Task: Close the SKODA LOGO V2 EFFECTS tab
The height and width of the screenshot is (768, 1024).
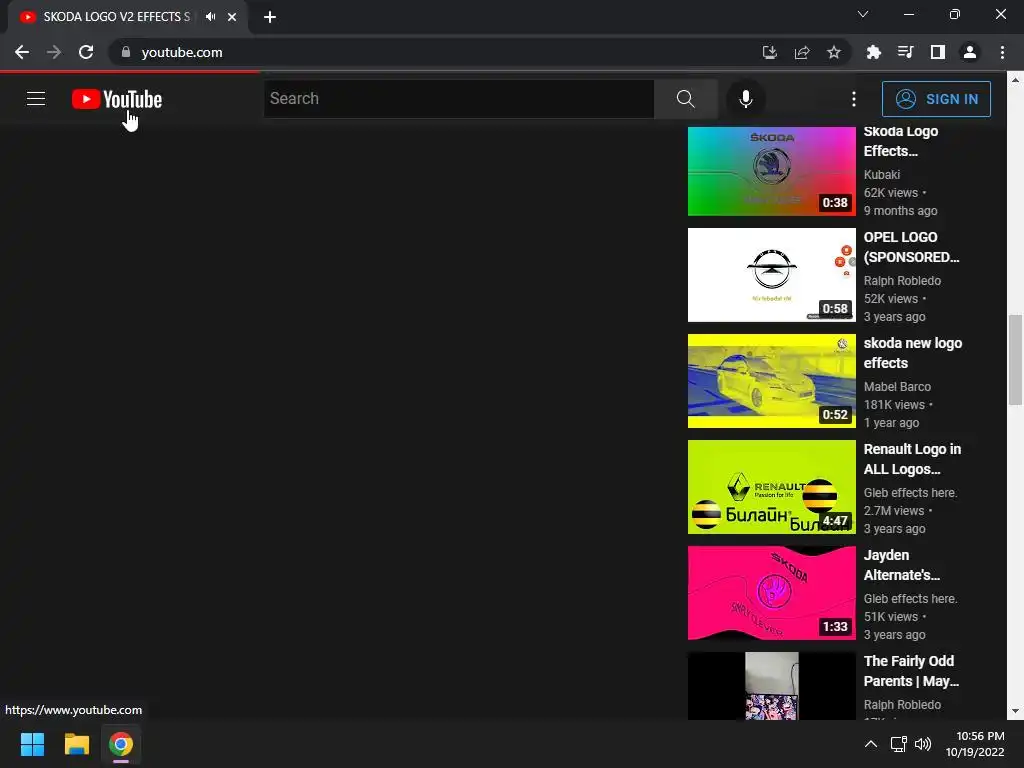Action: (x=232, y=17)
